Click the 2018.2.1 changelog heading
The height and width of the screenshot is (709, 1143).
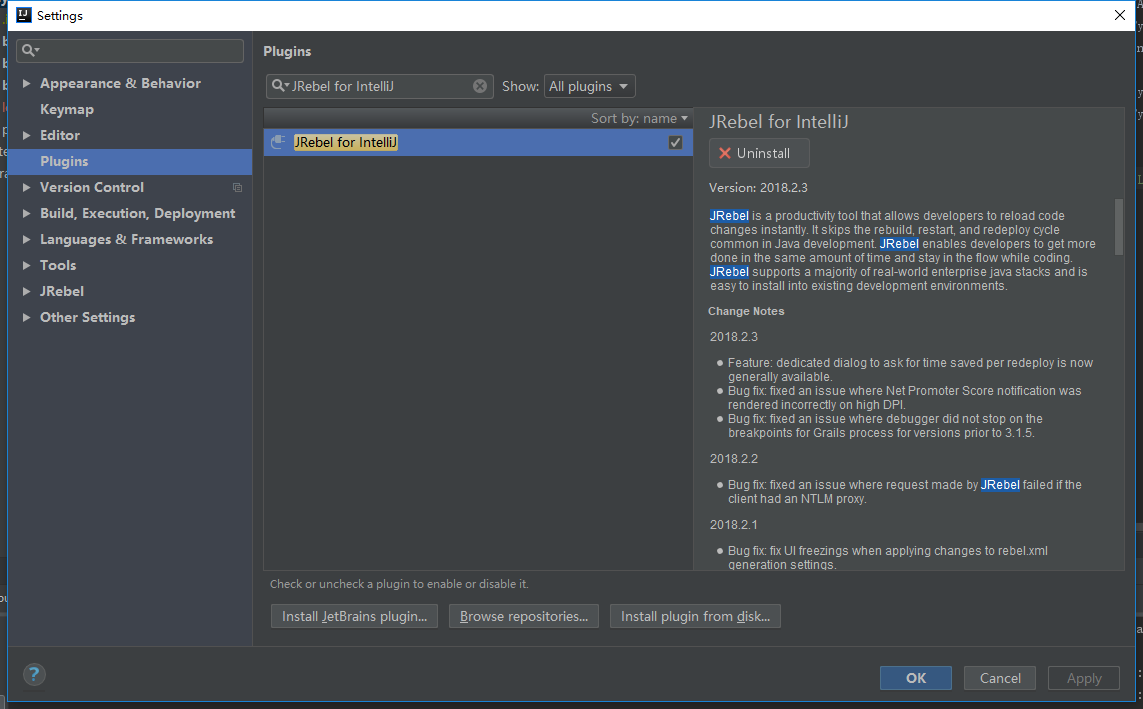(734, 525)
